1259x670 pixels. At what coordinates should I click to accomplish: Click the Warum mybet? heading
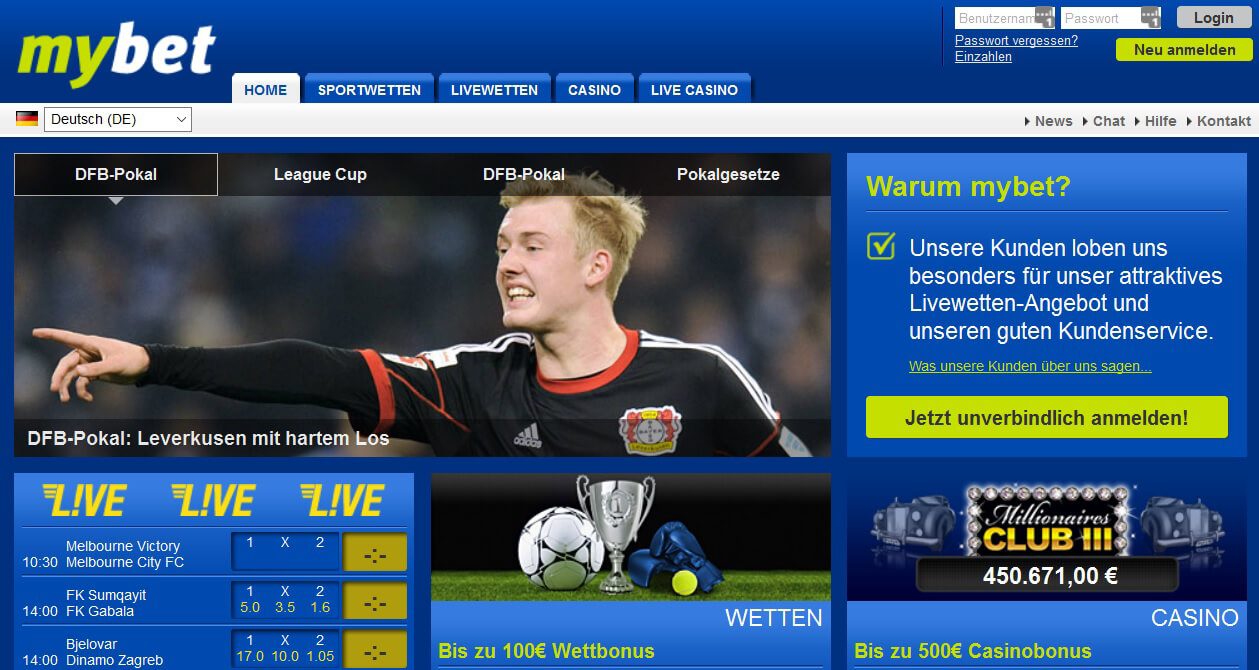968,186
